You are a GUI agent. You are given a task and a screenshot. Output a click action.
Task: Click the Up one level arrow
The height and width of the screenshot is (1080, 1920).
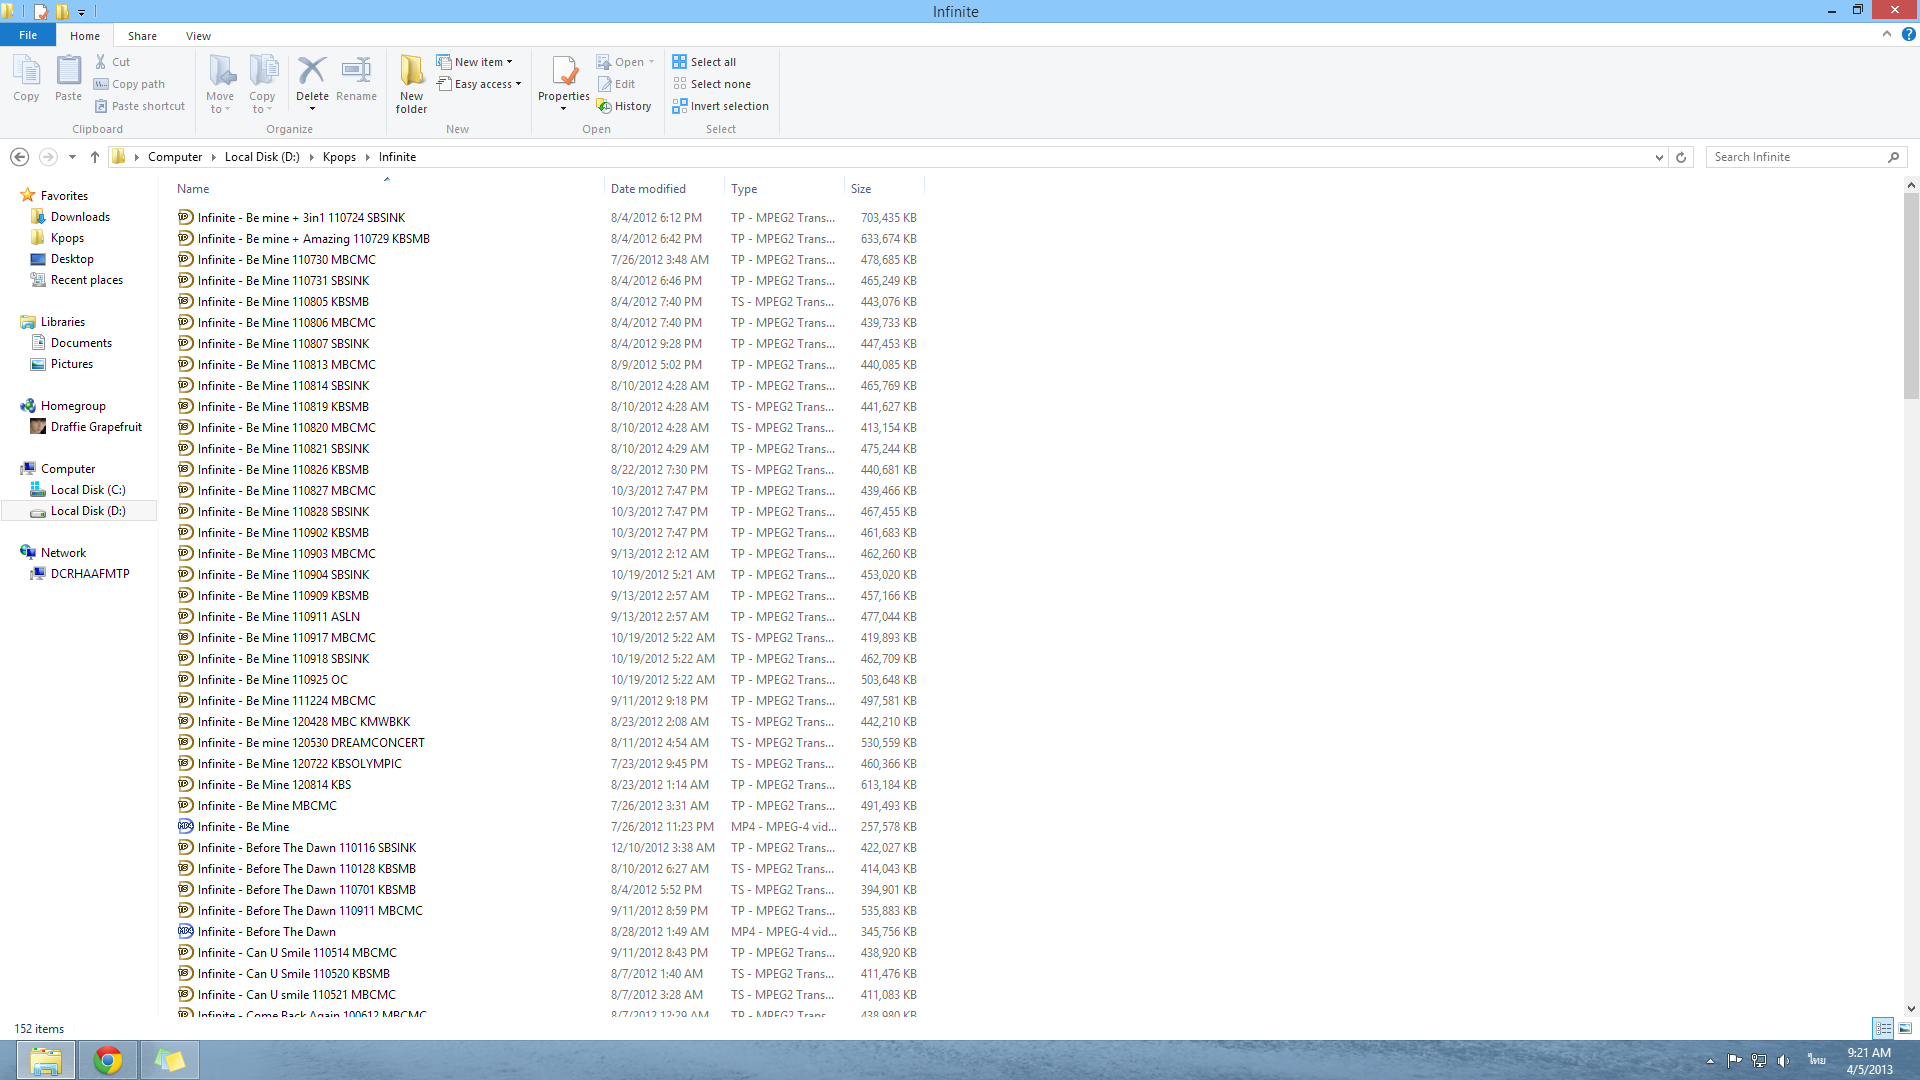coord(95,157)
